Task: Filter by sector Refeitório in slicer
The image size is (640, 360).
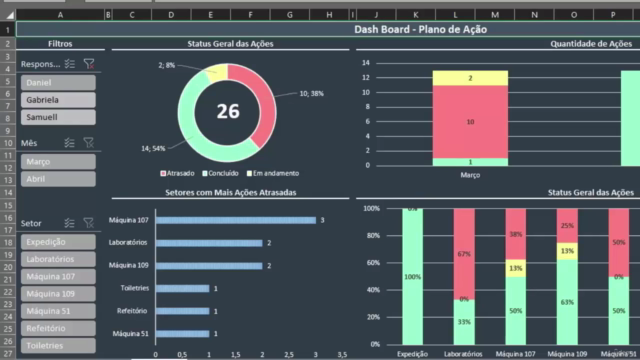Action: 58,328
